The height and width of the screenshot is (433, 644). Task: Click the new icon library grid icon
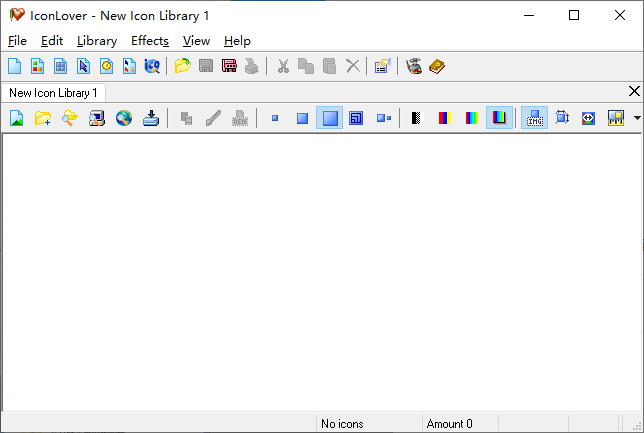[60, 66]
